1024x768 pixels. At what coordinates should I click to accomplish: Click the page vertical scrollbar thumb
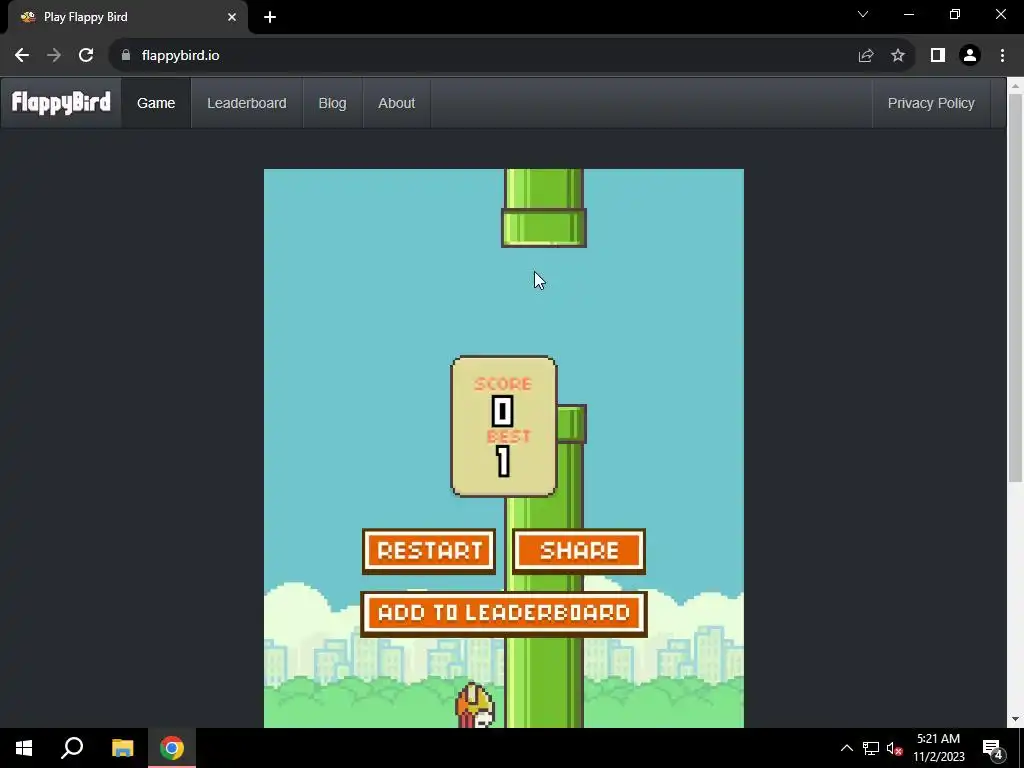coord(1015,287)
